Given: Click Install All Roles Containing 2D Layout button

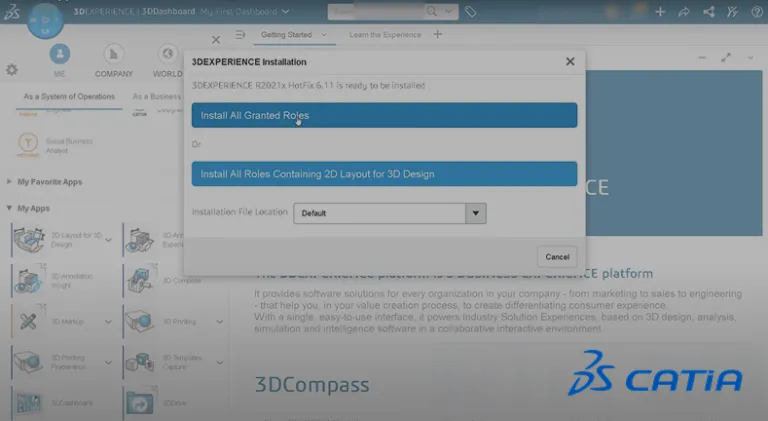Looking at the screenshot, I should (x=384, y=174).
